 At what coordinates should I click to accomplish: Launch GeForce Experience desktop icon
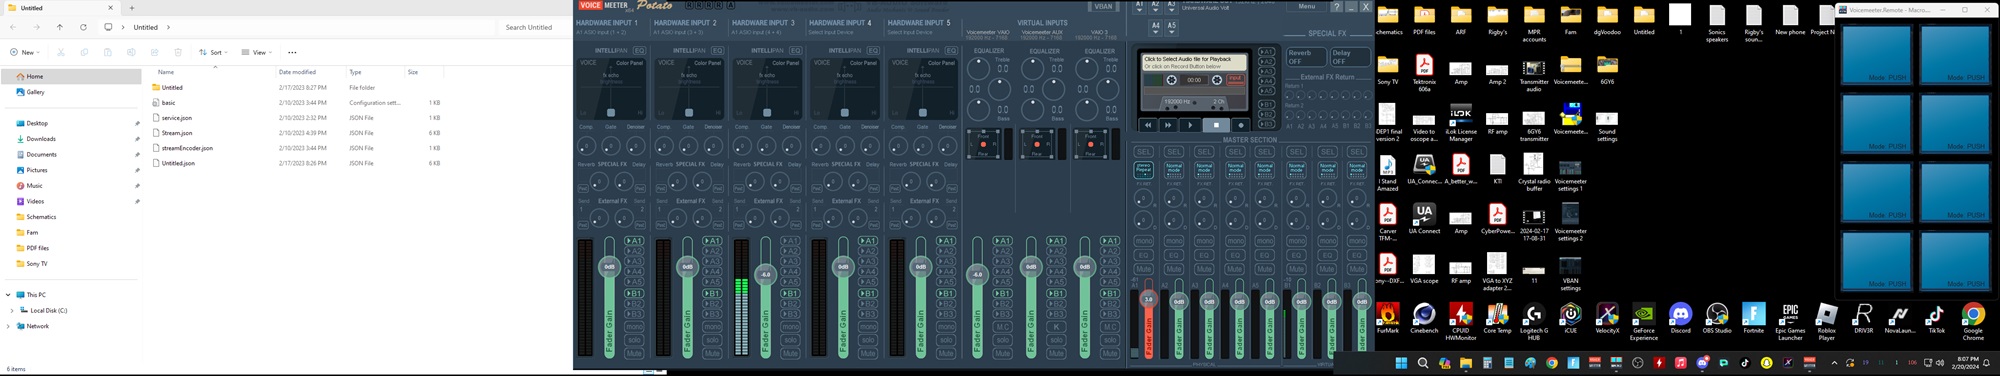[1643, 323]
